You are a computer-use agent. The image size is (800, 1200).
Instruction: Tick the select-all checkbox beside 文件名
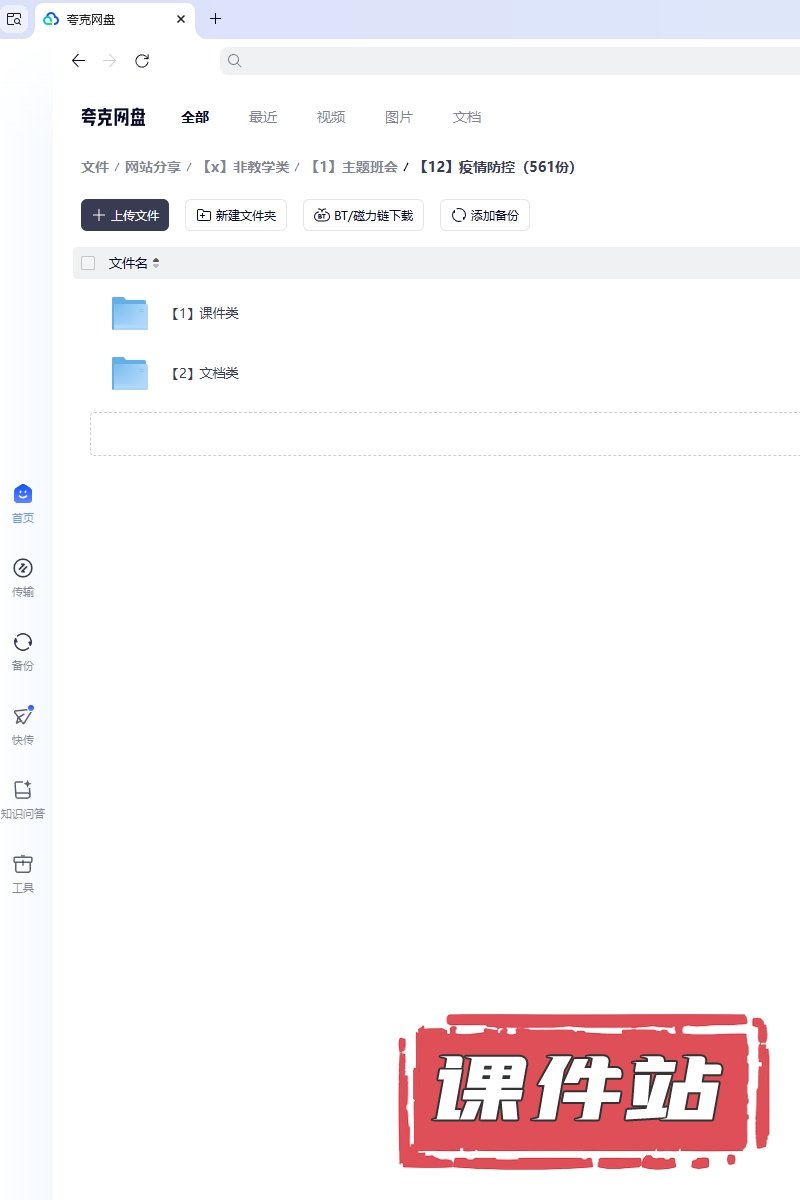pyautogui.click(x=88, y=263)
